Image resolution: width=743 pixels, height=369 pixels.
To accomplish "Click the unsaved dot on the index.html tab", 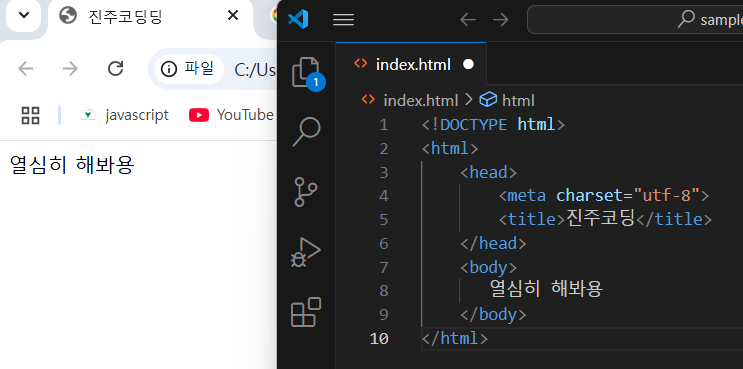I will pyautogui.click(x=468, y=64).
